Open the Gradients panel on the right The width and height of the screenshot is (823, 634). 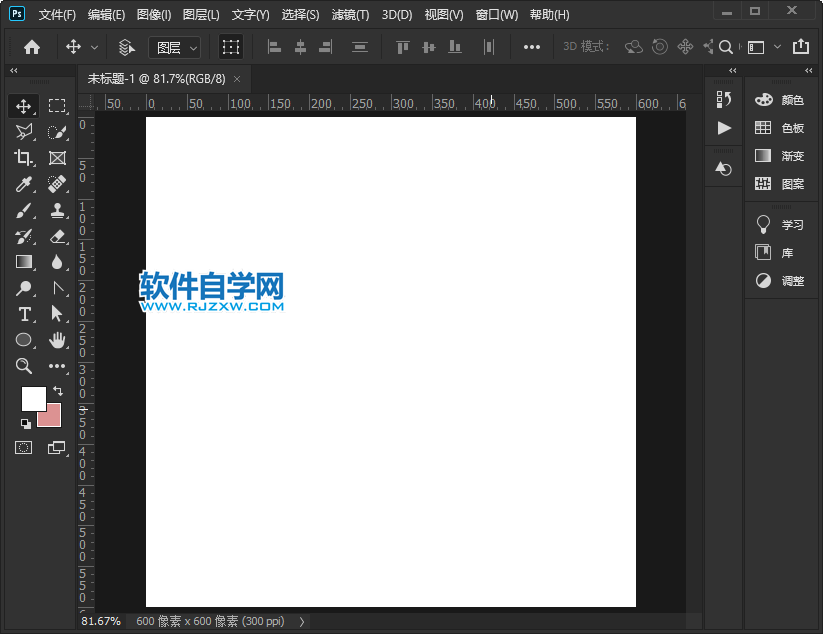(789, 155)
